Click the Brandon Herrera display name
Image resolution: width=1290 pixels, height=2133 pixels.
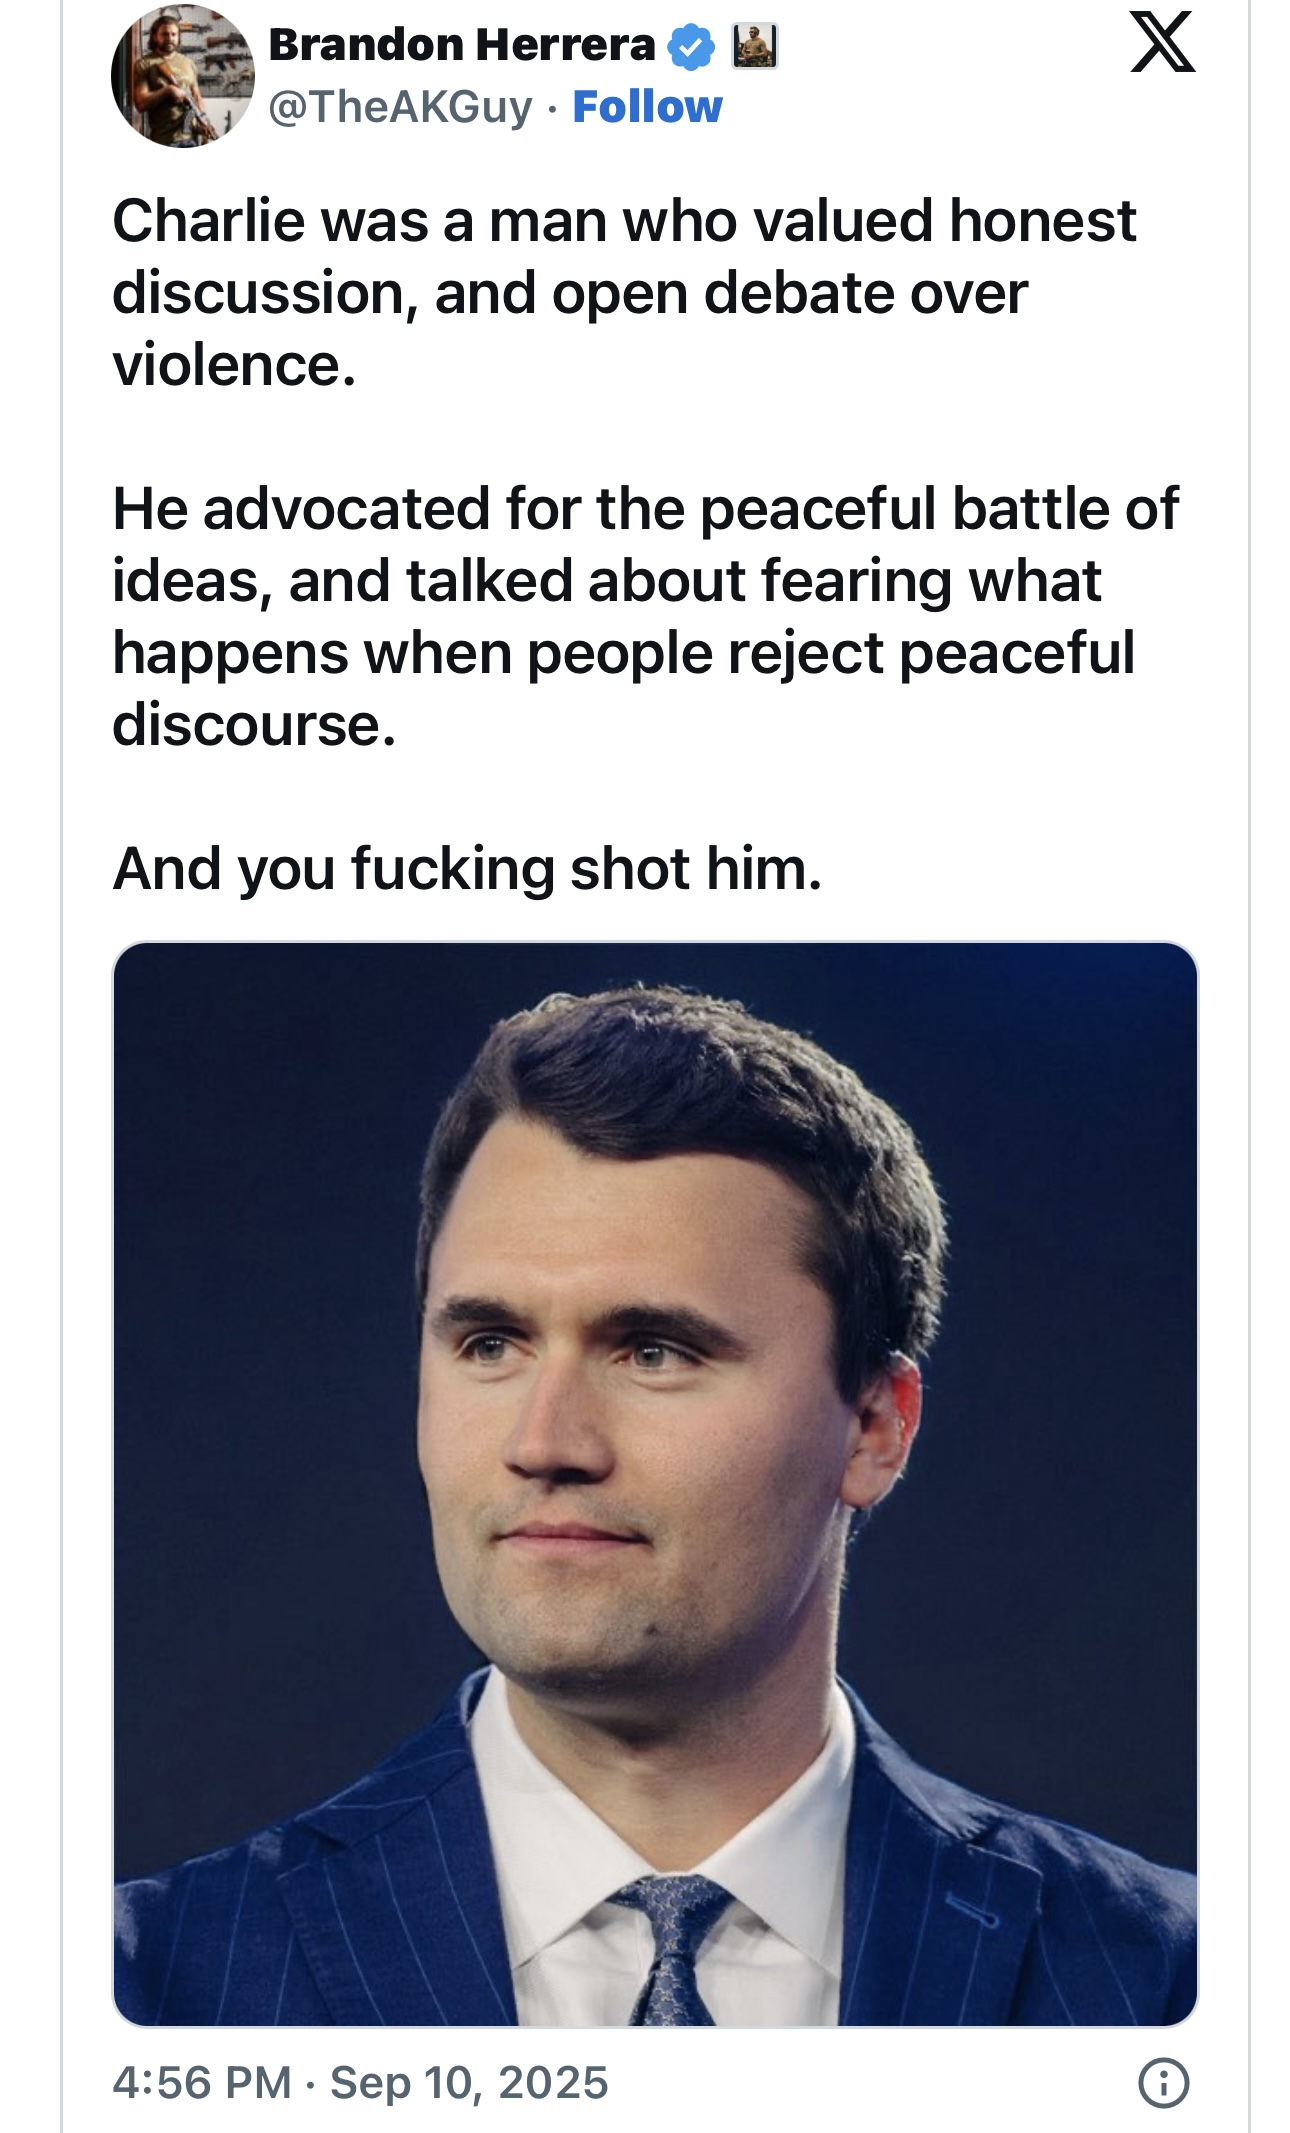(462, 45)
